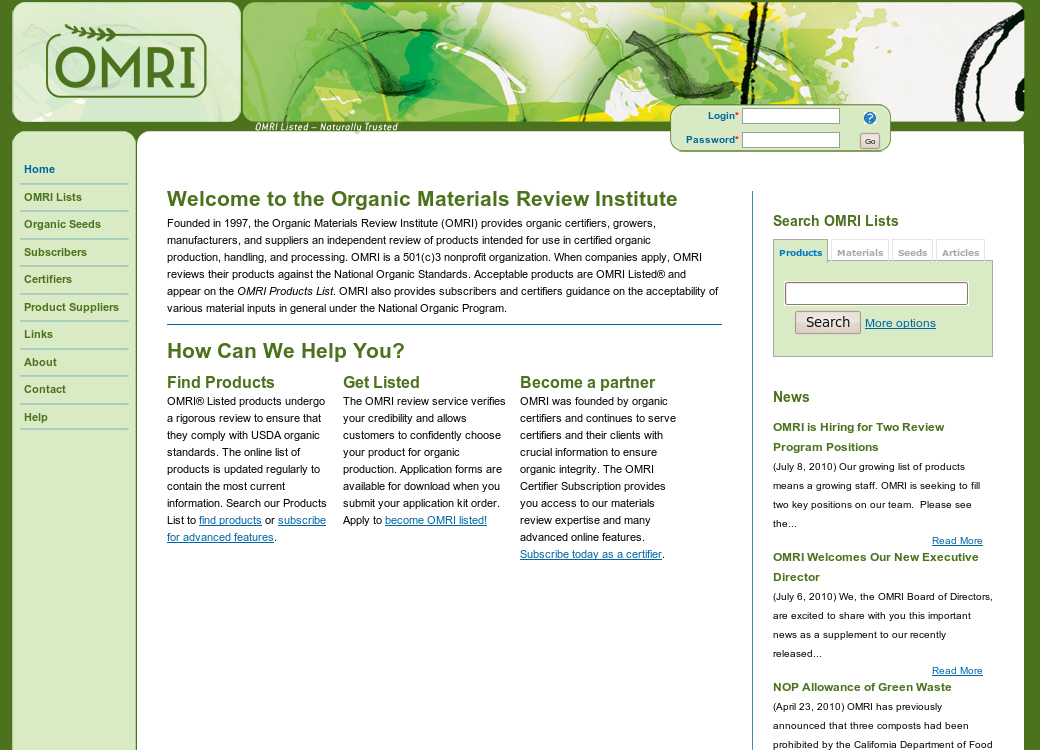Follow subscribe for advanced features link

point(246,529)
